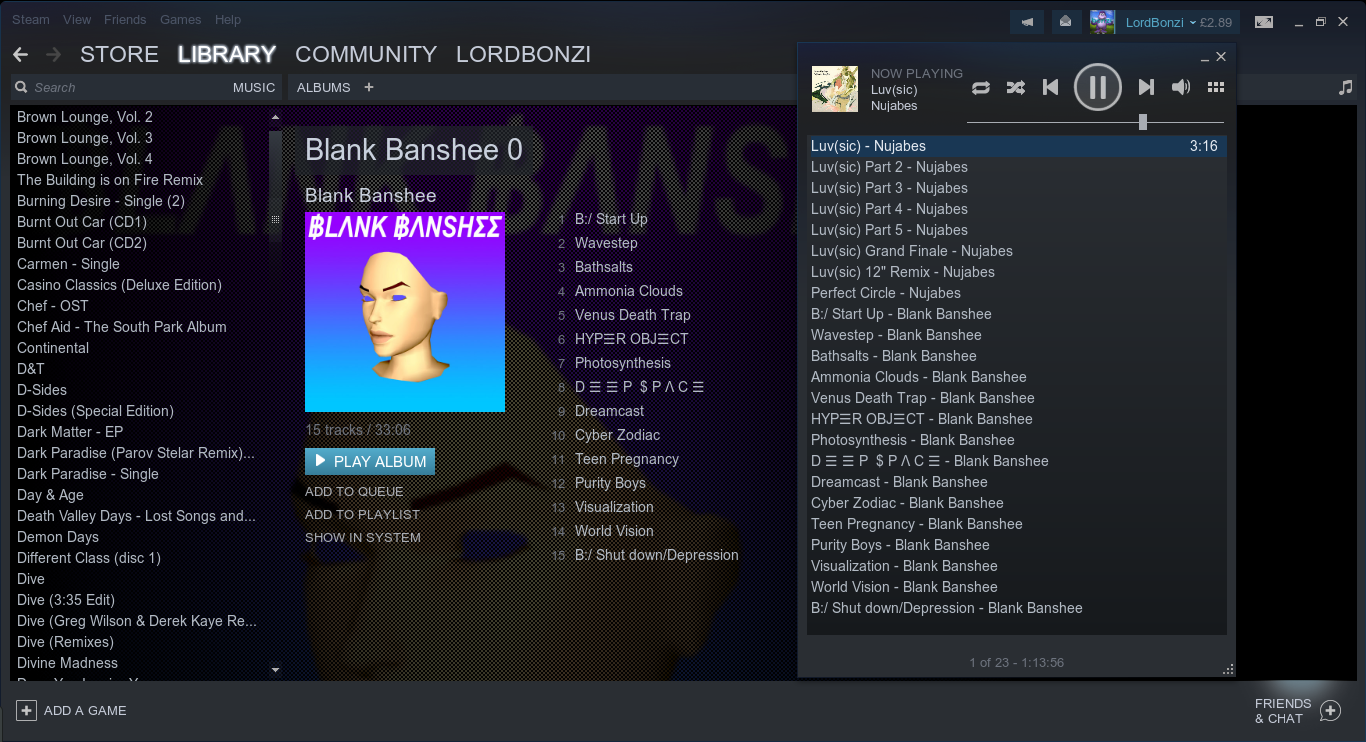Add a new tab next to ALBUMS
Image resolution: width=1366 pixels, height=742 pixels.
pos(369,87)
